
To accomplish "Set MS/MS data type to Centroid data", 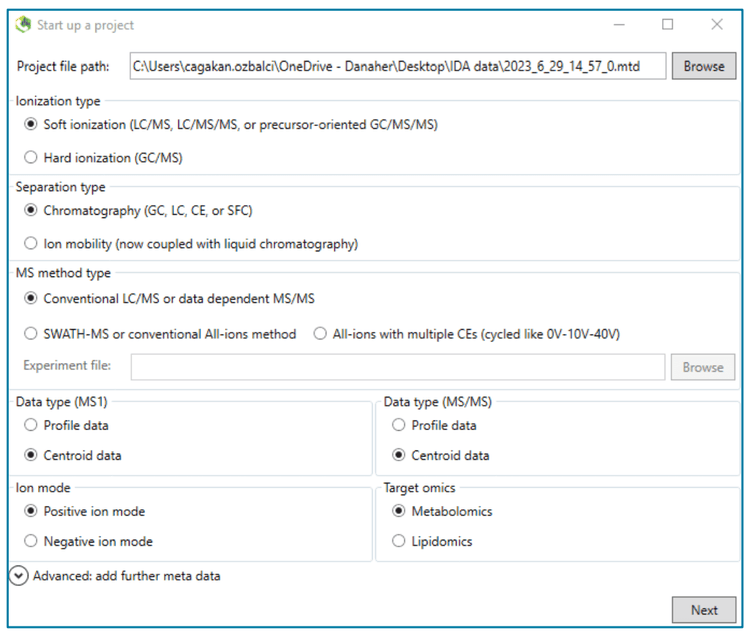I will click(399, 456).
